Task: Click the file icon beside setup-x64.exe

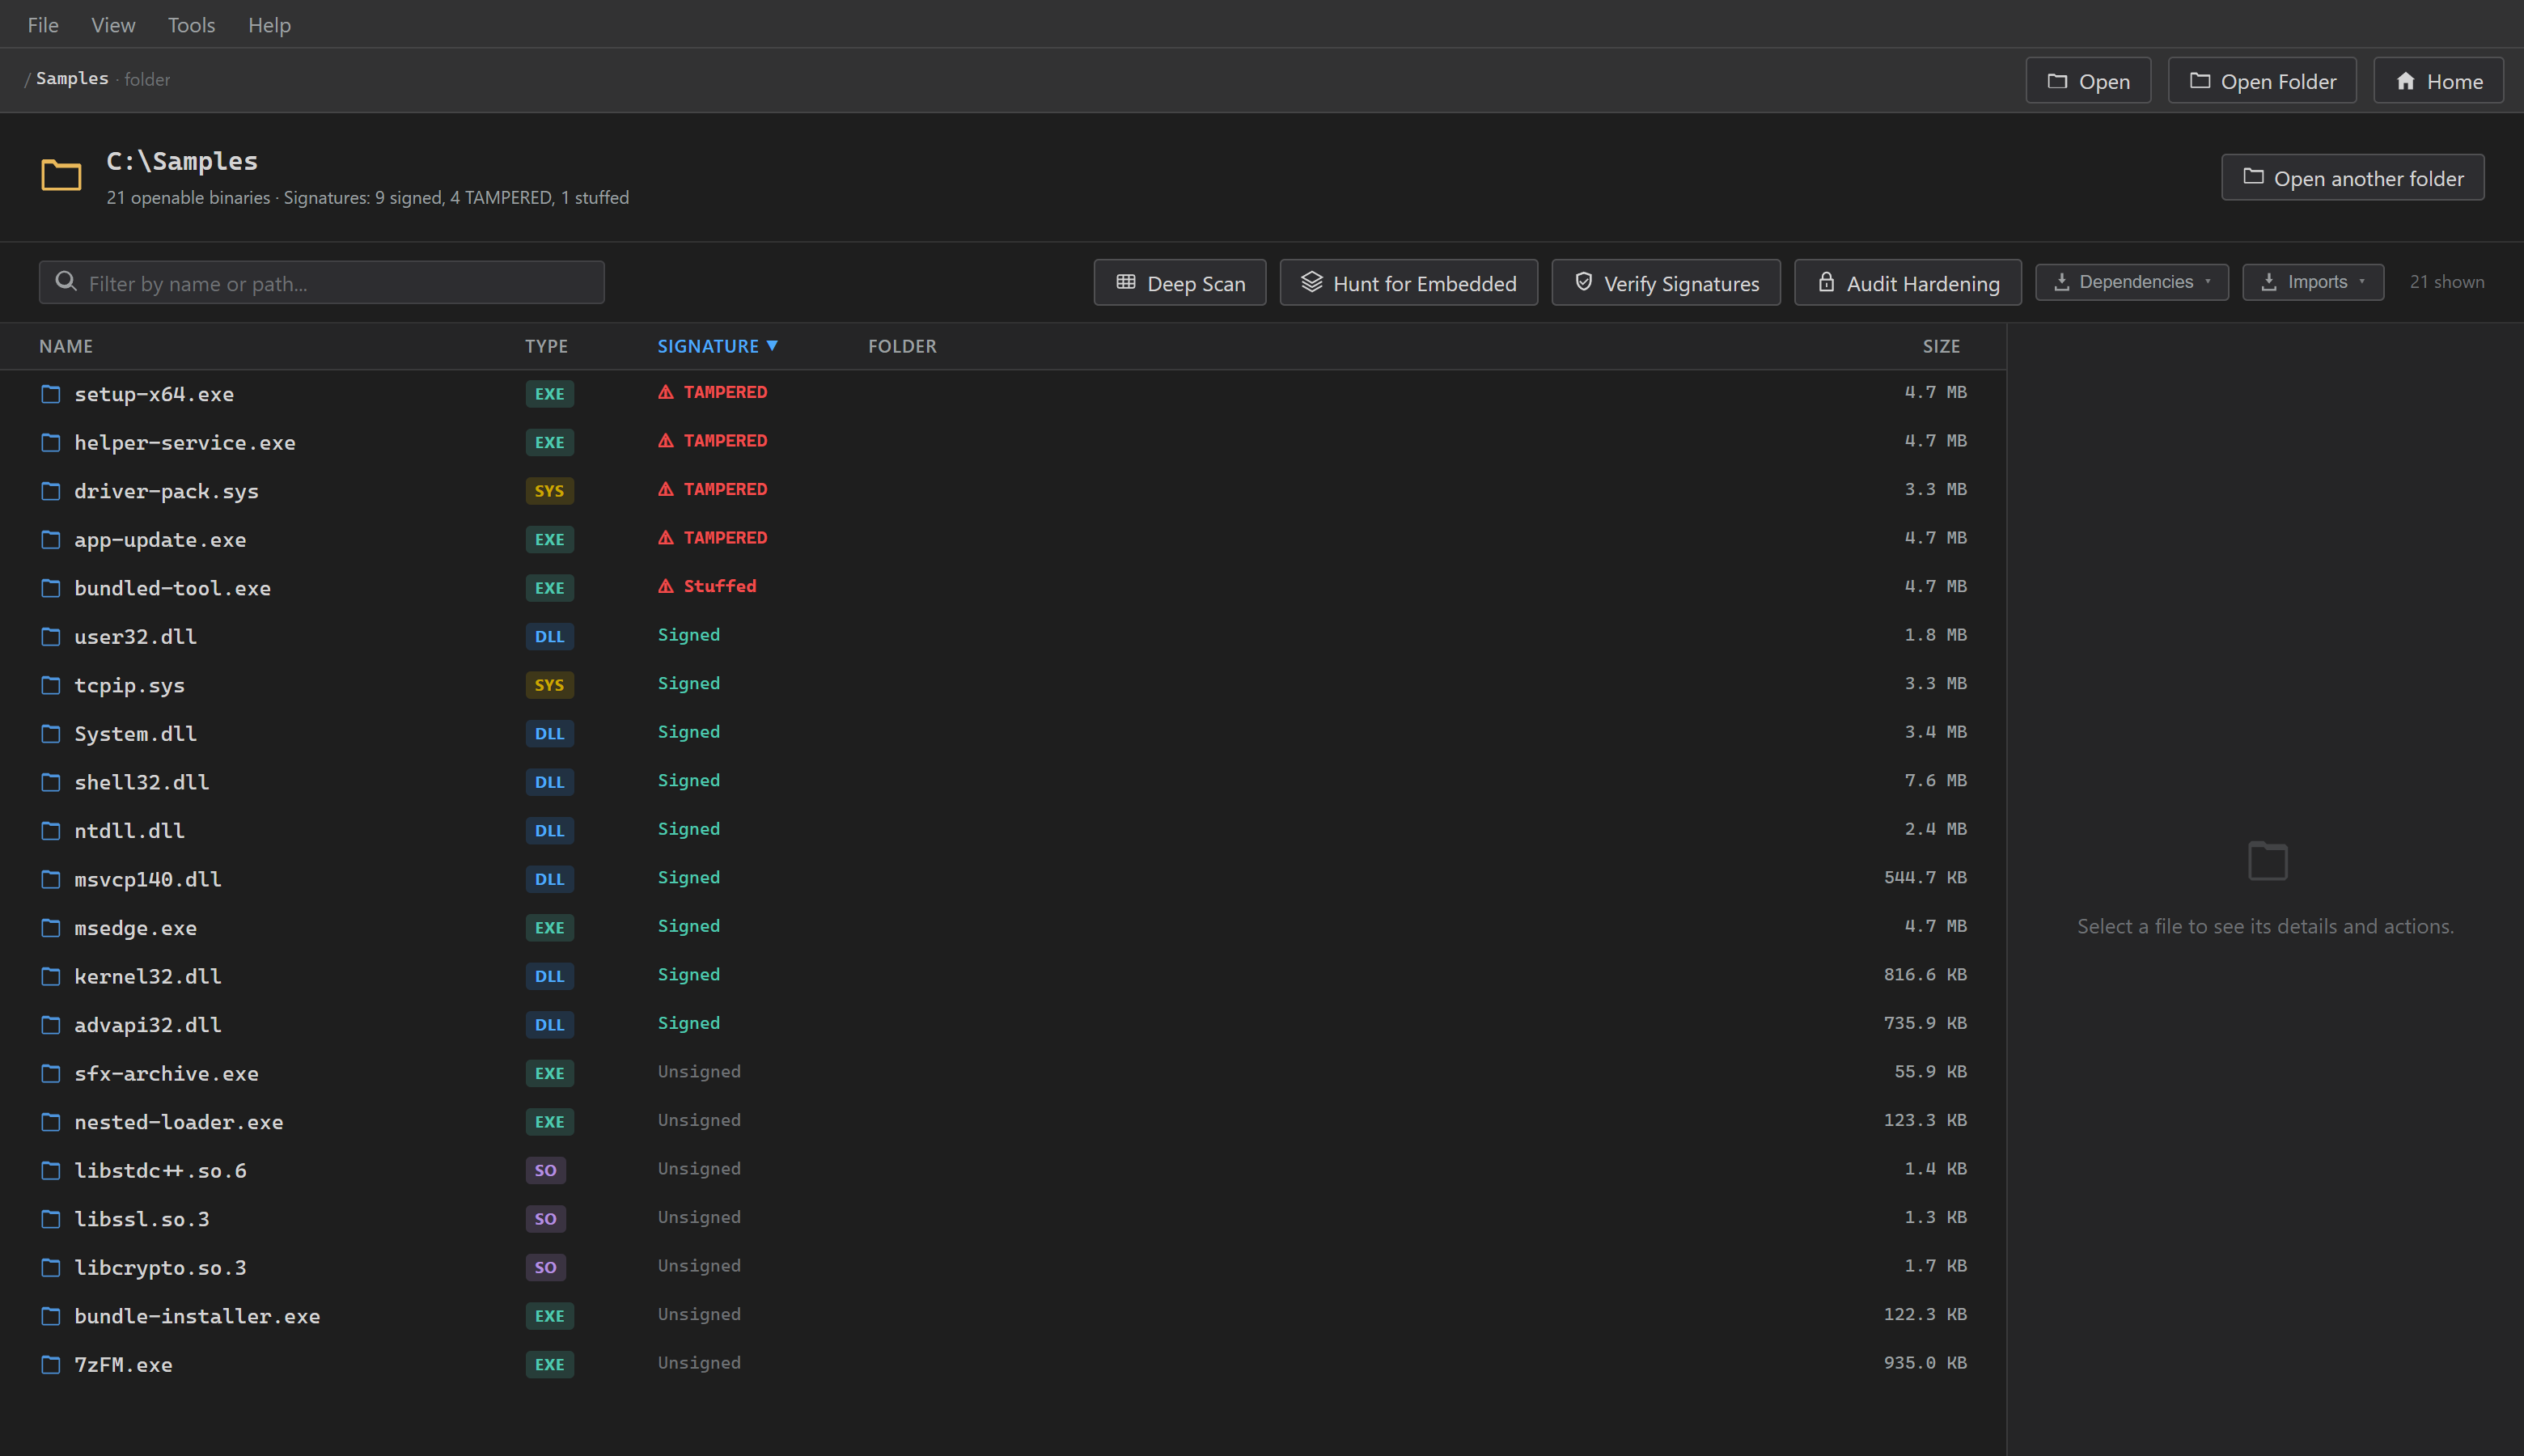Action: click(50, 394)
